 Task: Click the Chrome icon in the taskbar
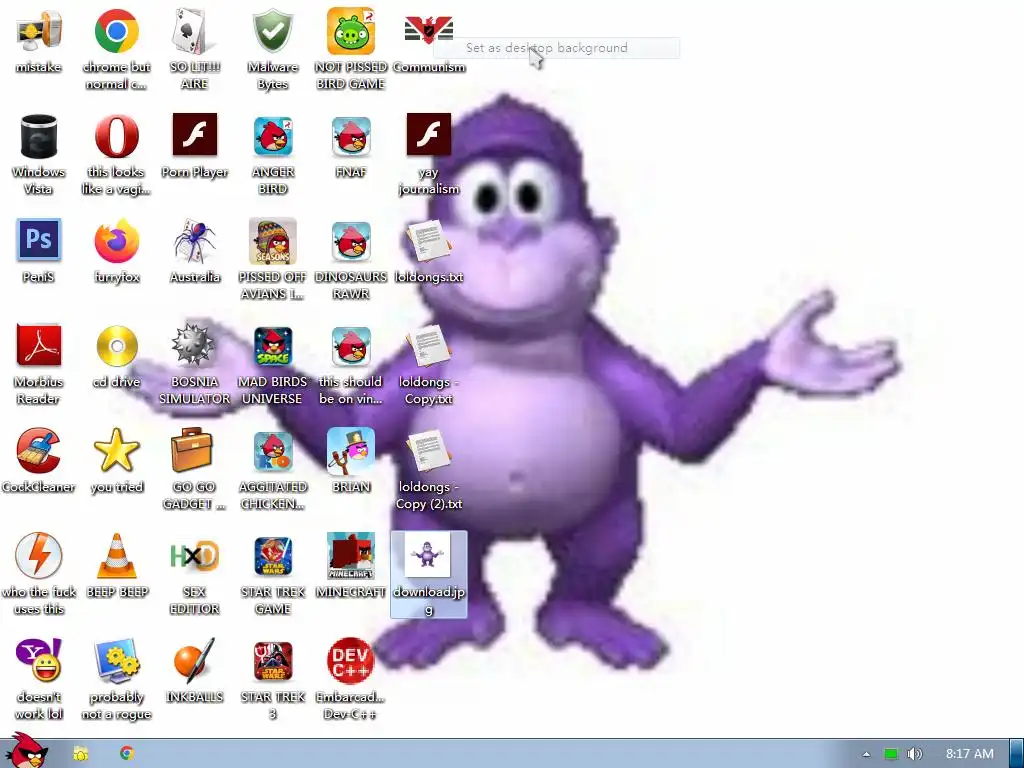pyautogui.click(x=127, y=753)
